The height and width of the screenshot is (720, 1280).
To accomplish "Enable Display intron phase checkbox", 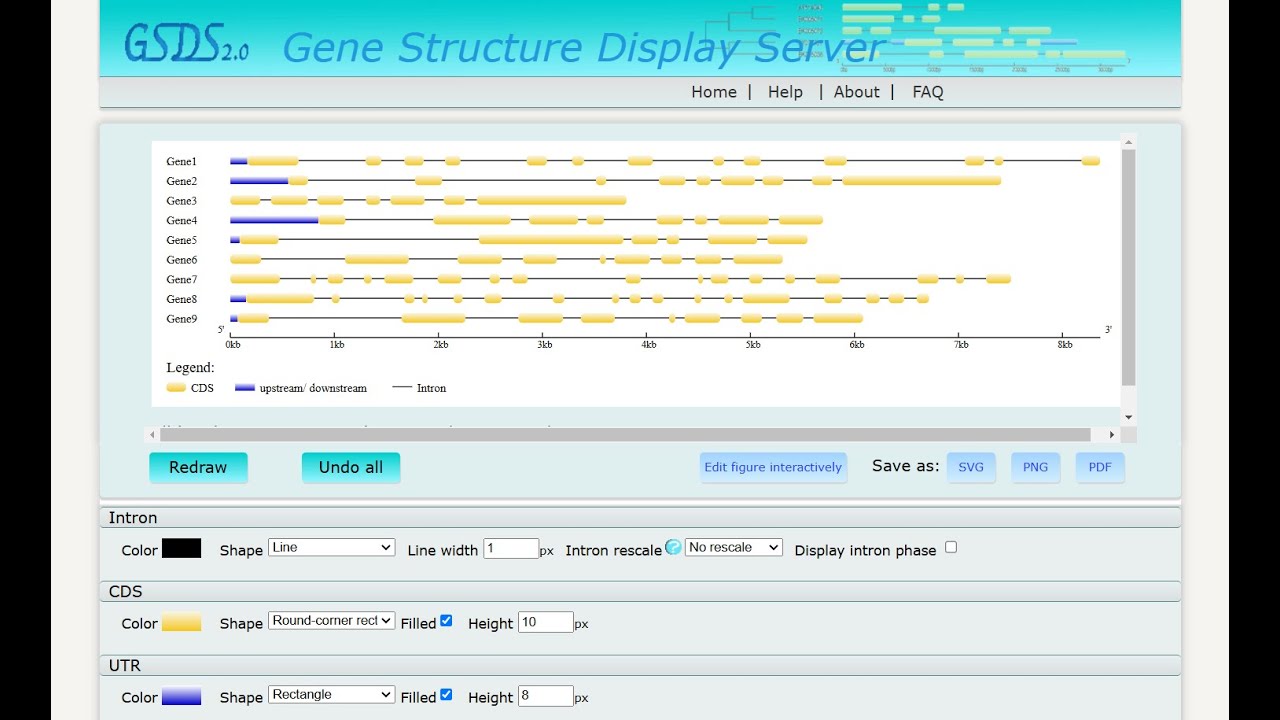I will coord(951,547).
